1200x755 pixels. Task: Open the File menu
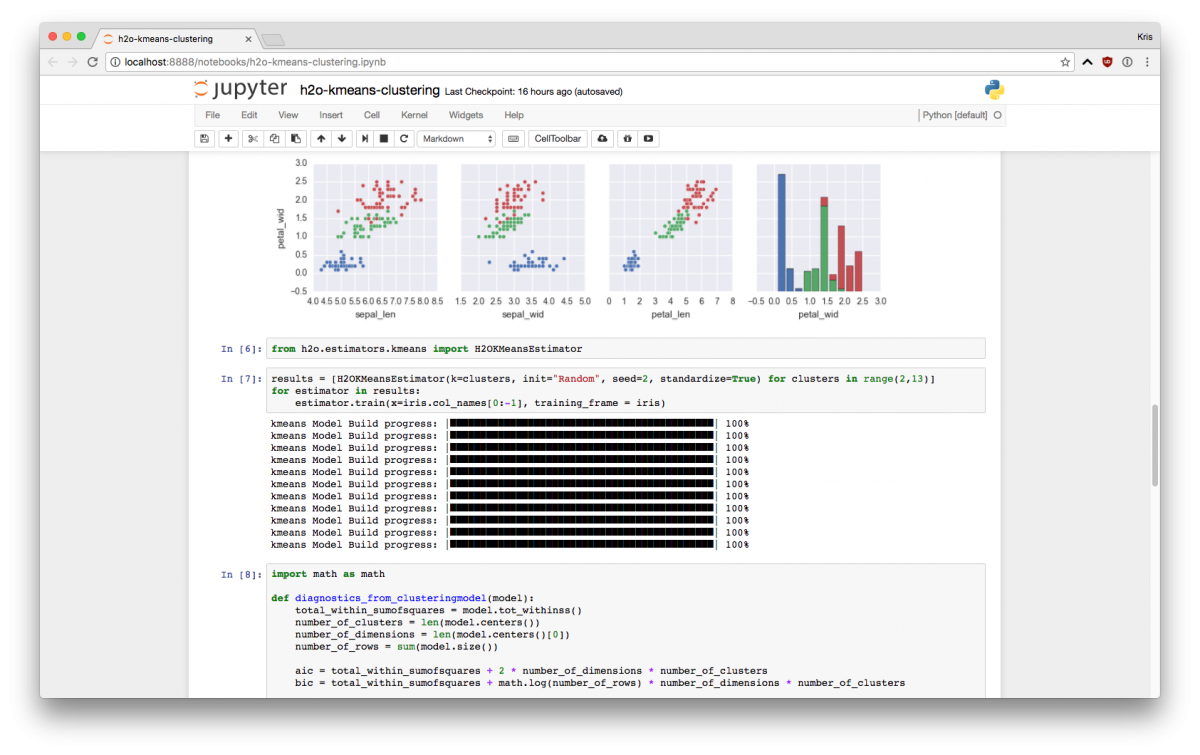(x=212, y=115)
